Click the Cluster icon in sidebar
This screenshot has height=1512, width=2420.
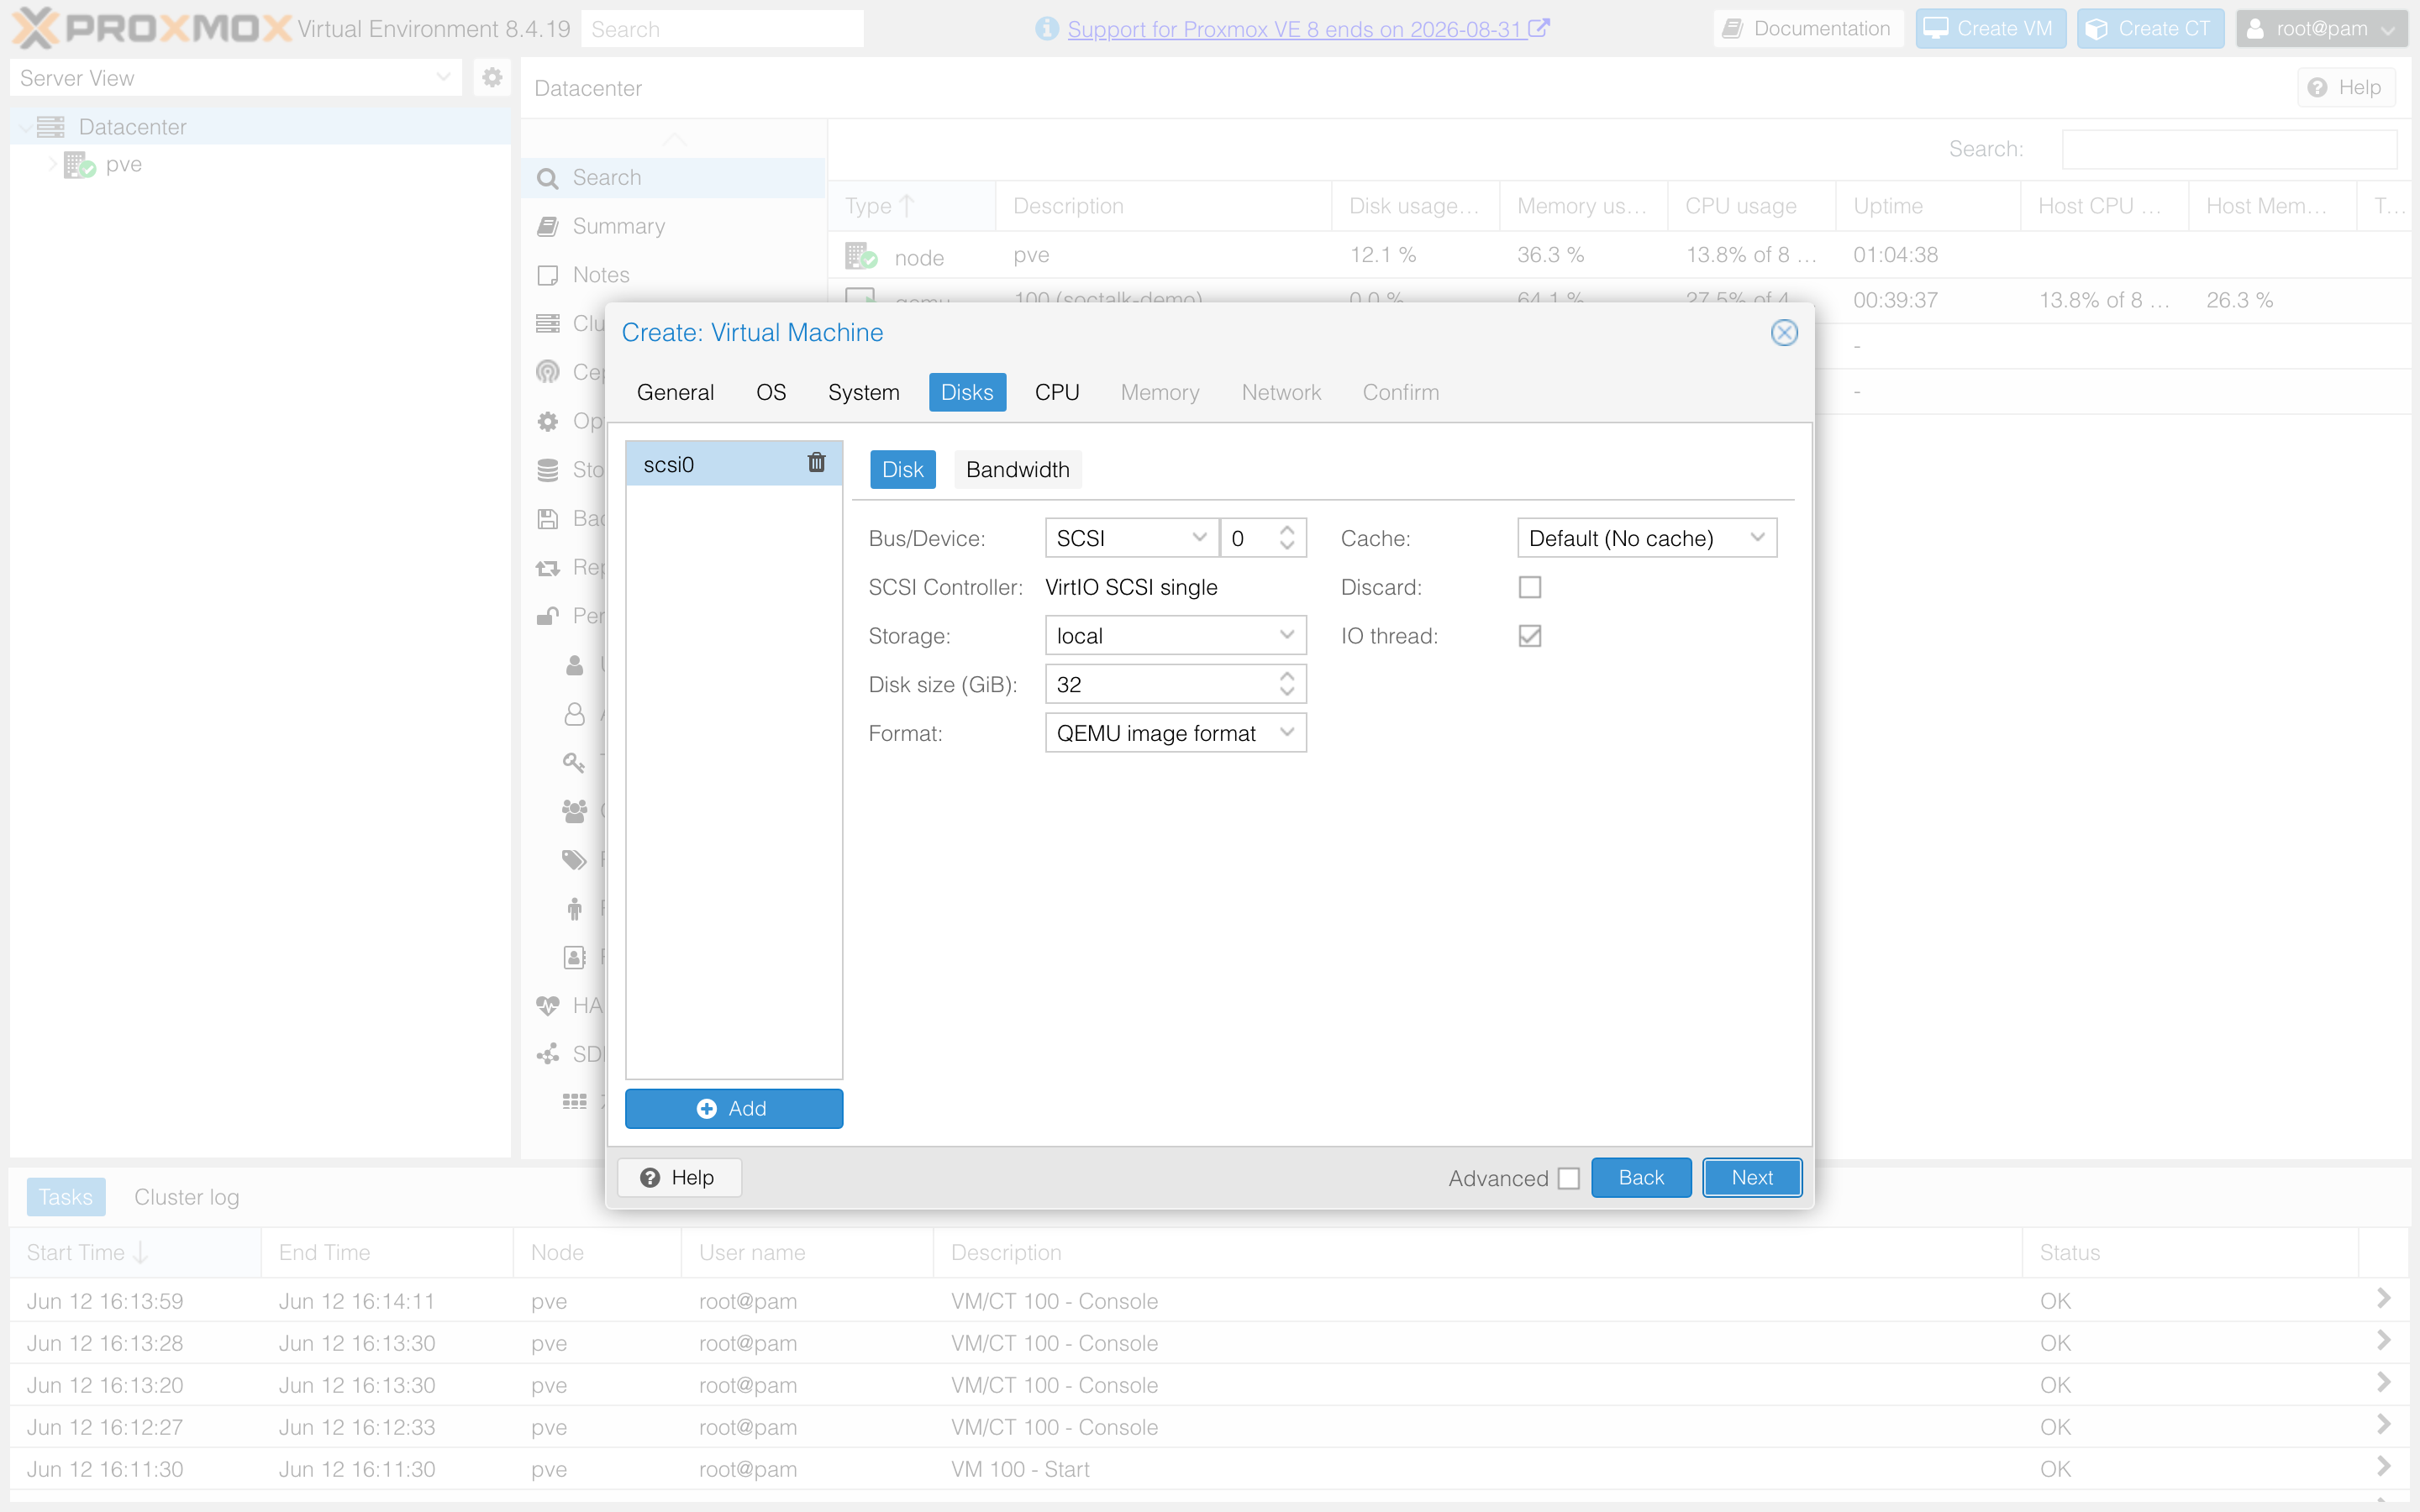click(547, 323)
